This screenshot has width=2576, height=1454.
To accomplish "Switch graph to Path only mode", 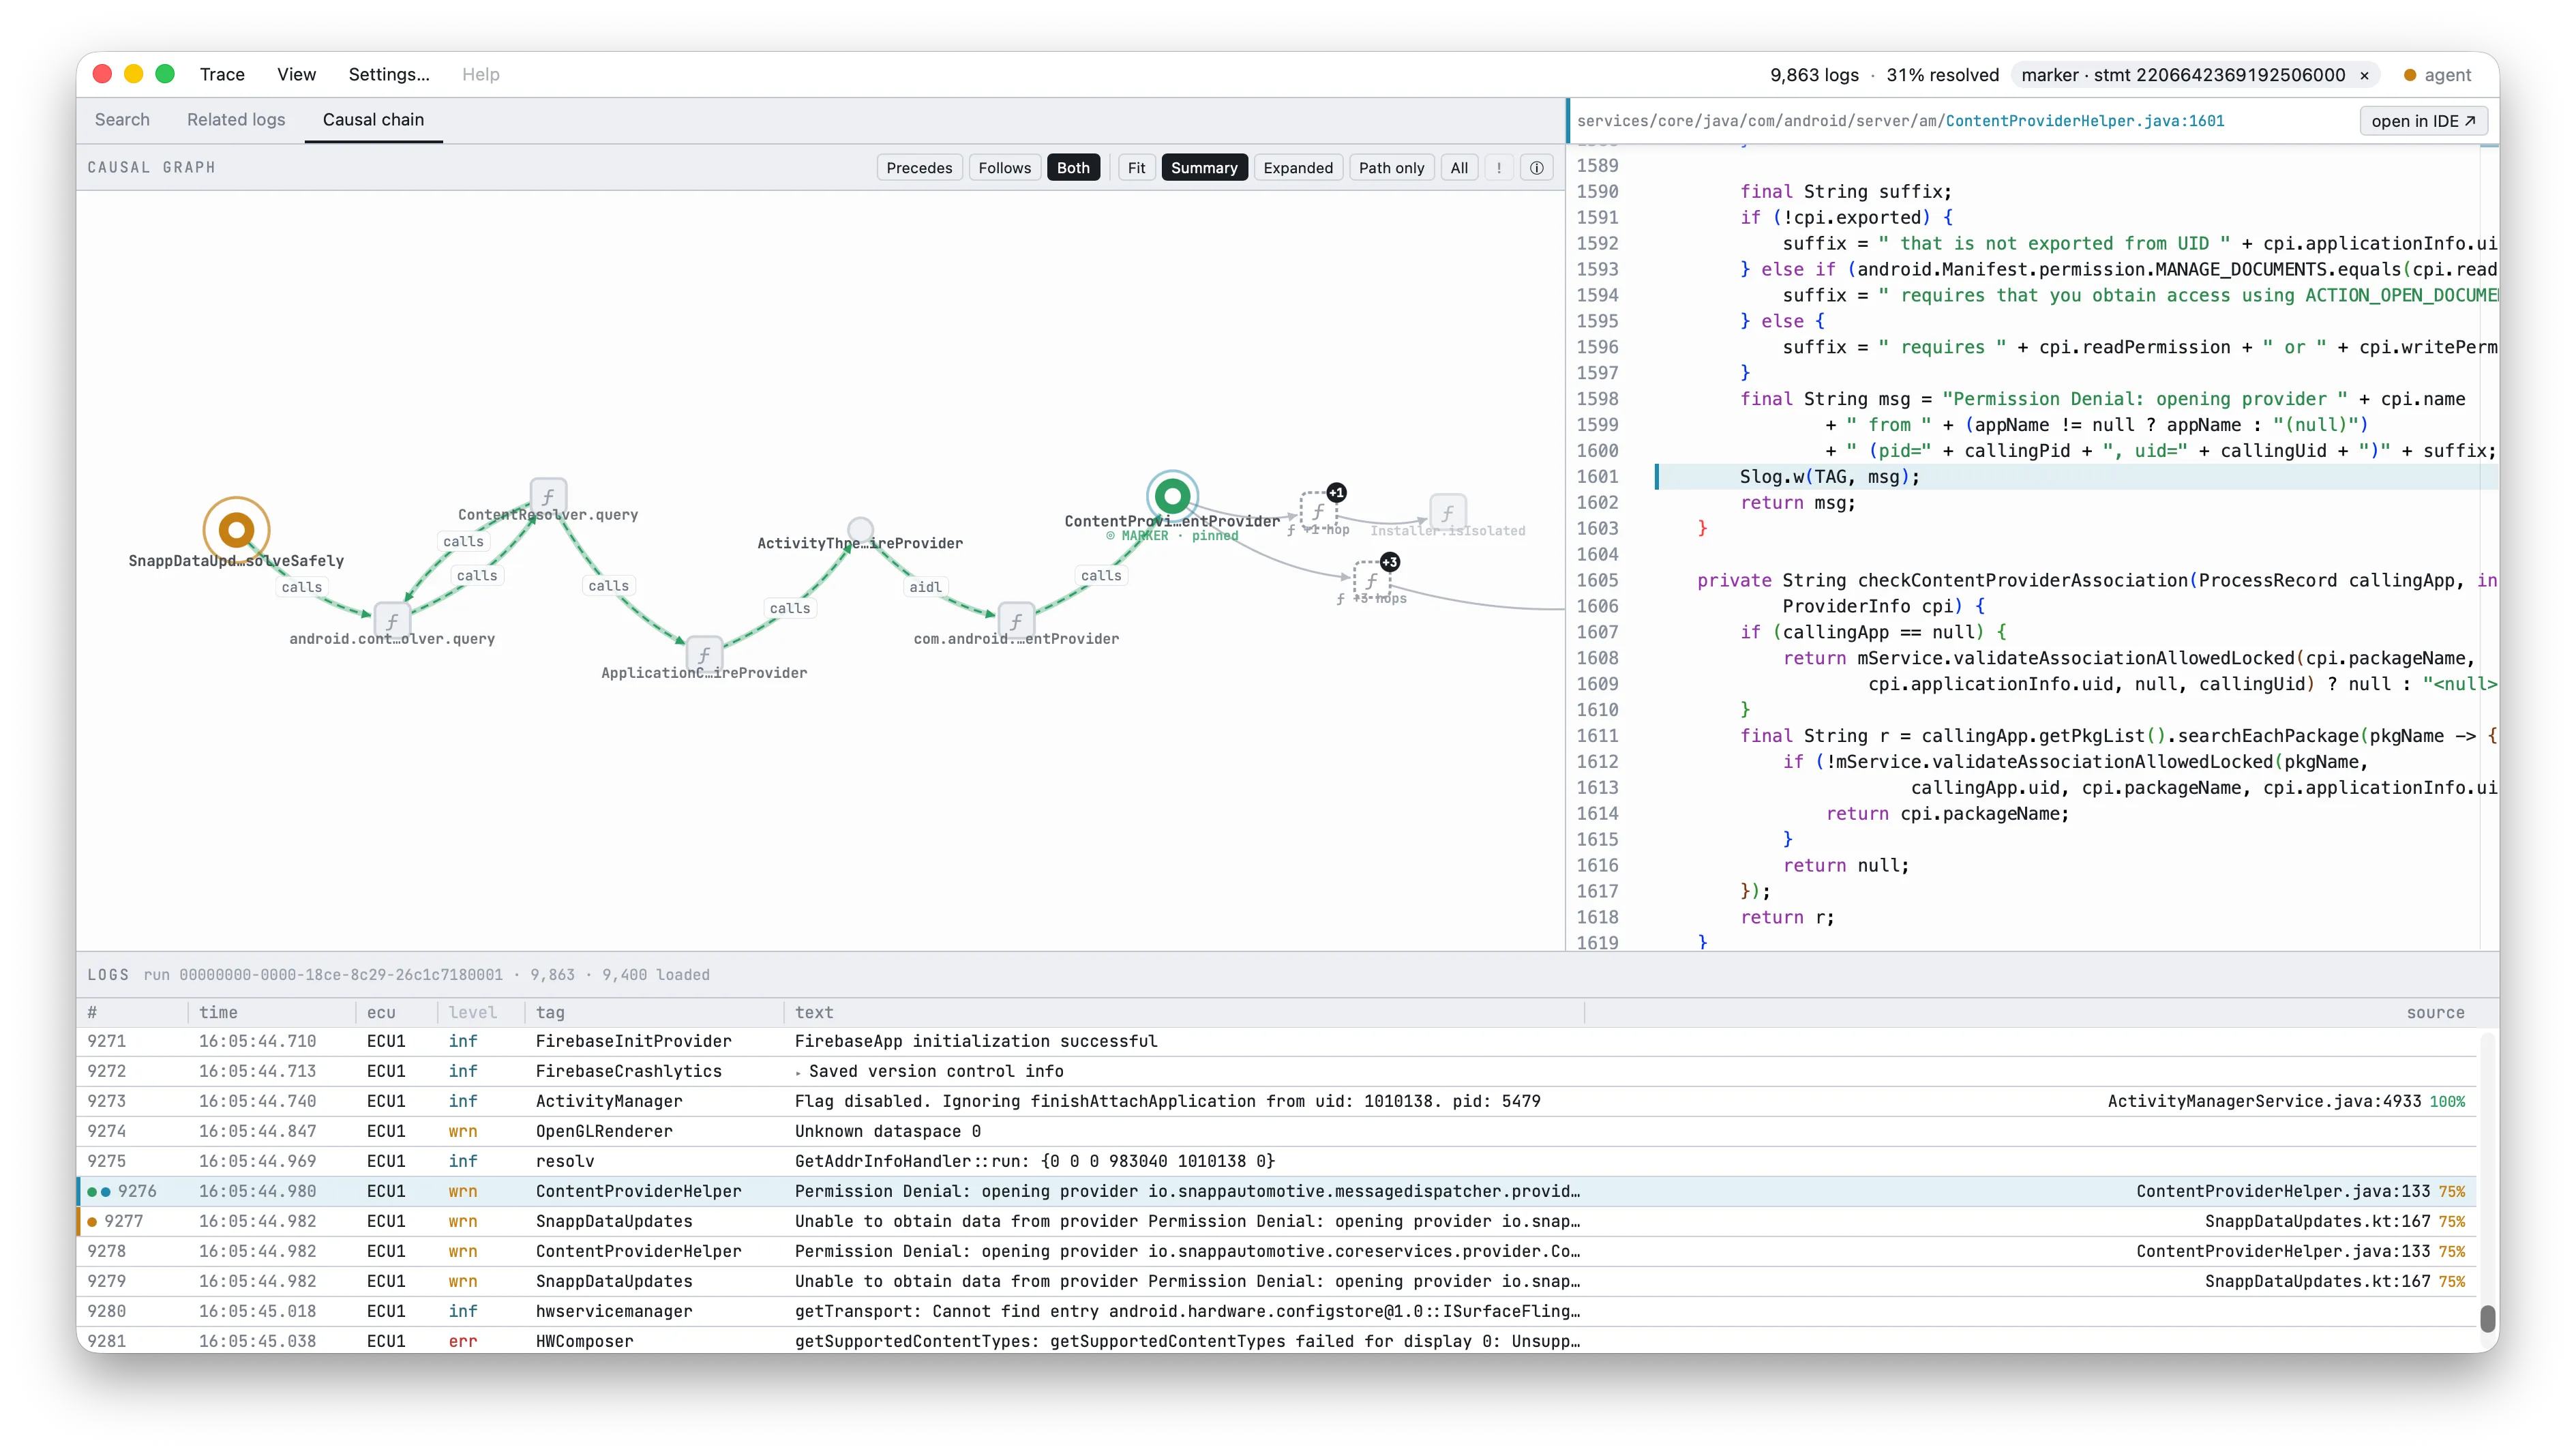I will (1391, 168).
